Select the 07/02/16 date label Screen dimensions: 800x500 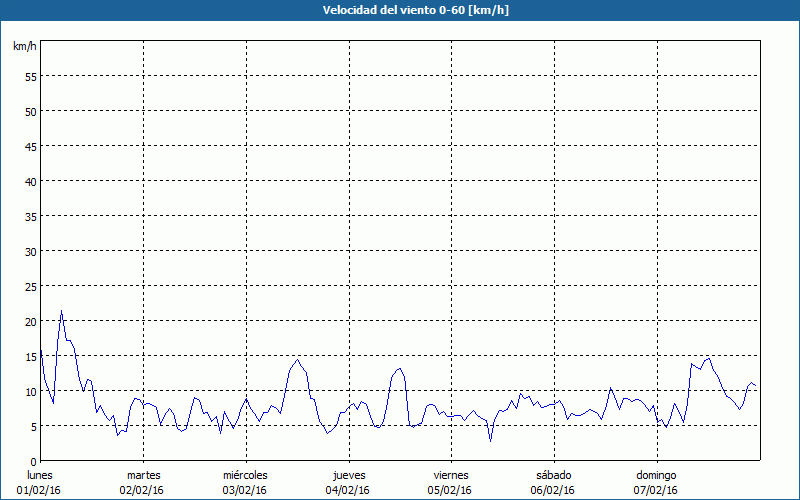coord(656,490)
